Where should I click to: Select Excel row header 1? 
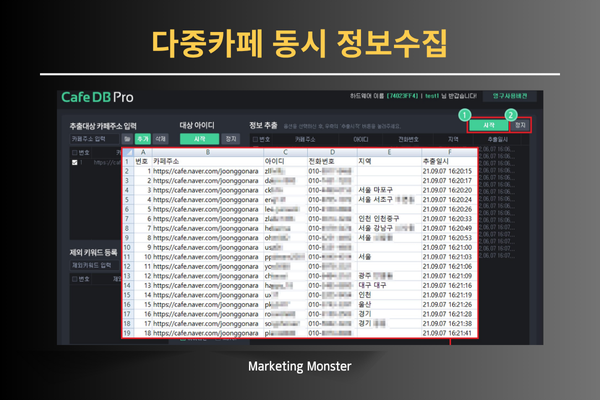[128, 161]
